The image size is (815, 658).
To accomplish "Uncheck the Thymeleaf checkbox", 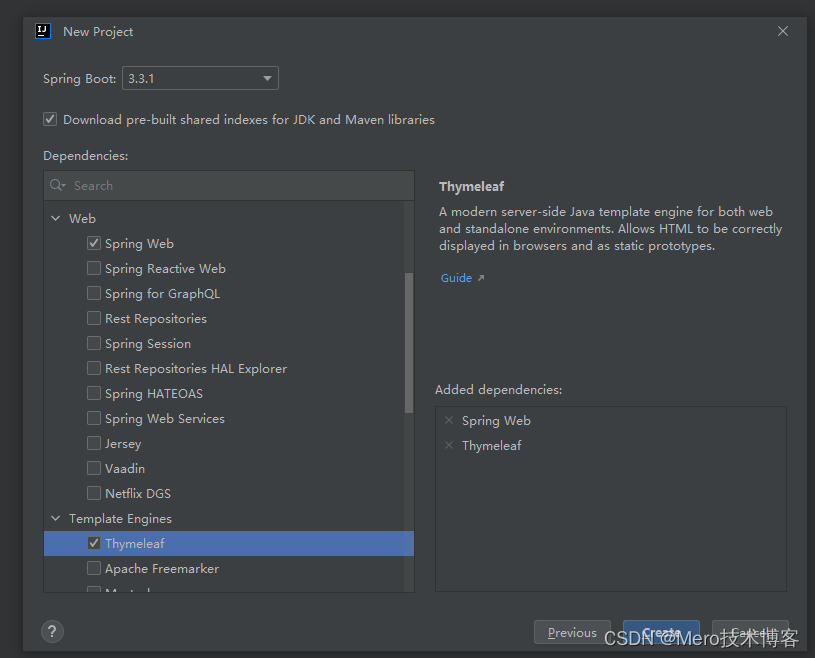I will (94, 543).
